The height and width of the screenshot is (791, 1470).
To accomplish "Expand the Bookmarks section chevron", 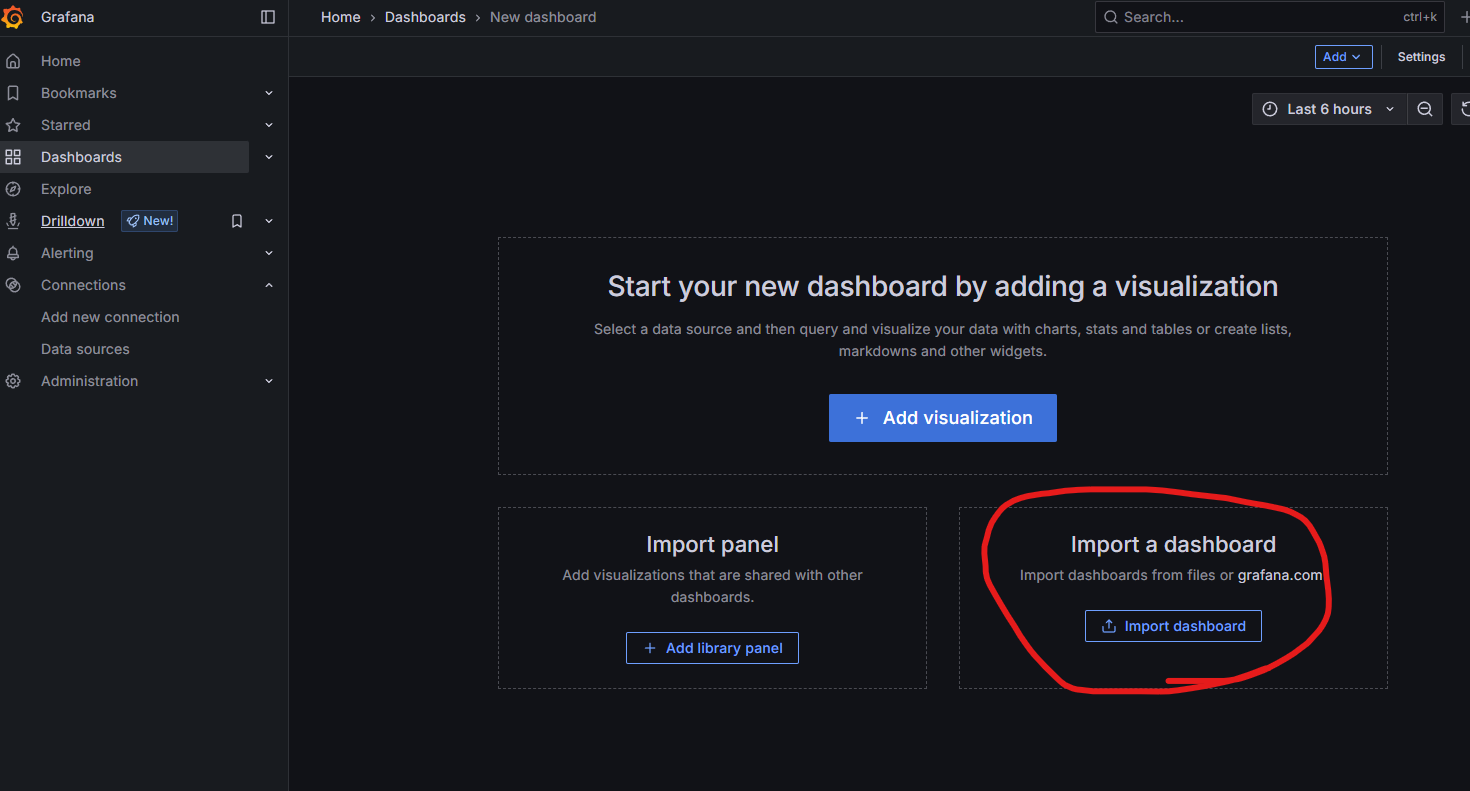I will [269, 93].
